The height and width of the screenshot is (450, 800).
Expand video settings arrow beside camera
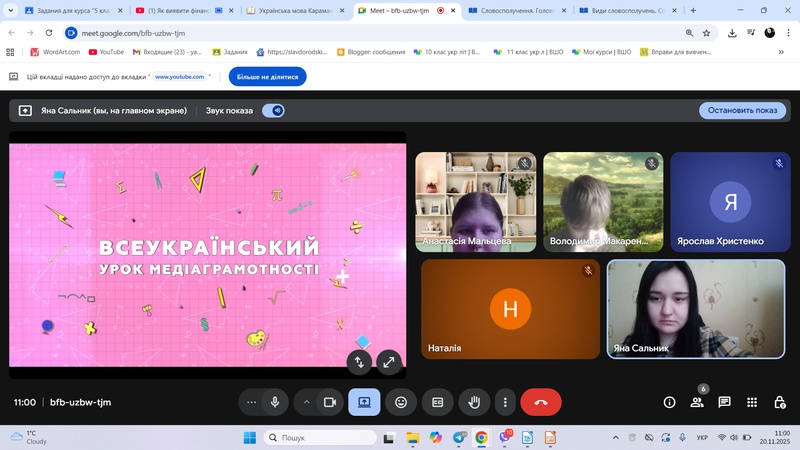(x=306, y=402)
